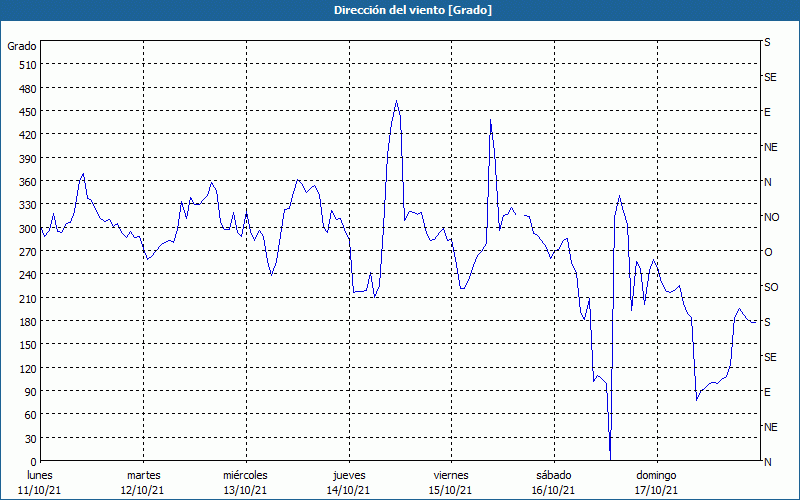Click the 210 value on the left axis

coord(28,299)
